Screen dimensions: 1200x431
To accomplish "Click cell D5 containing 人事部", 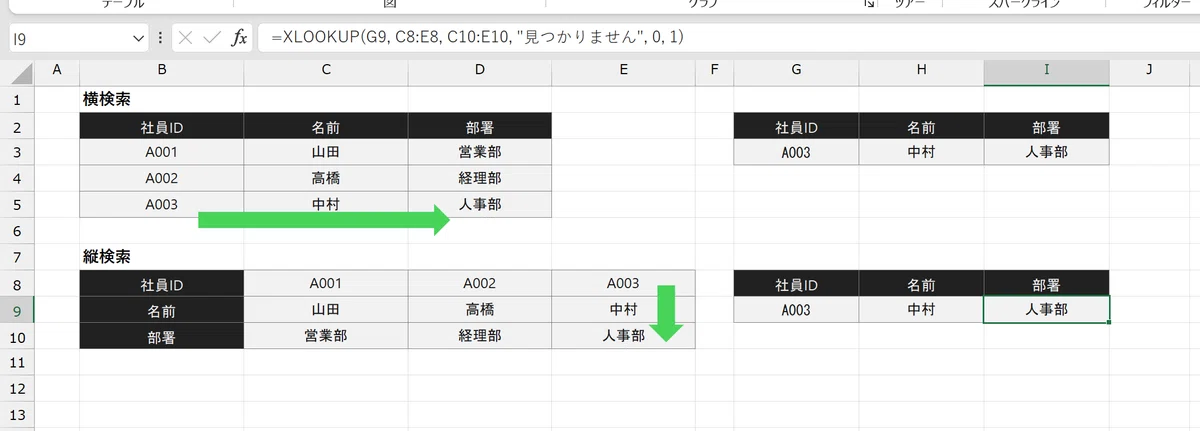I will (x=479, y=204).
